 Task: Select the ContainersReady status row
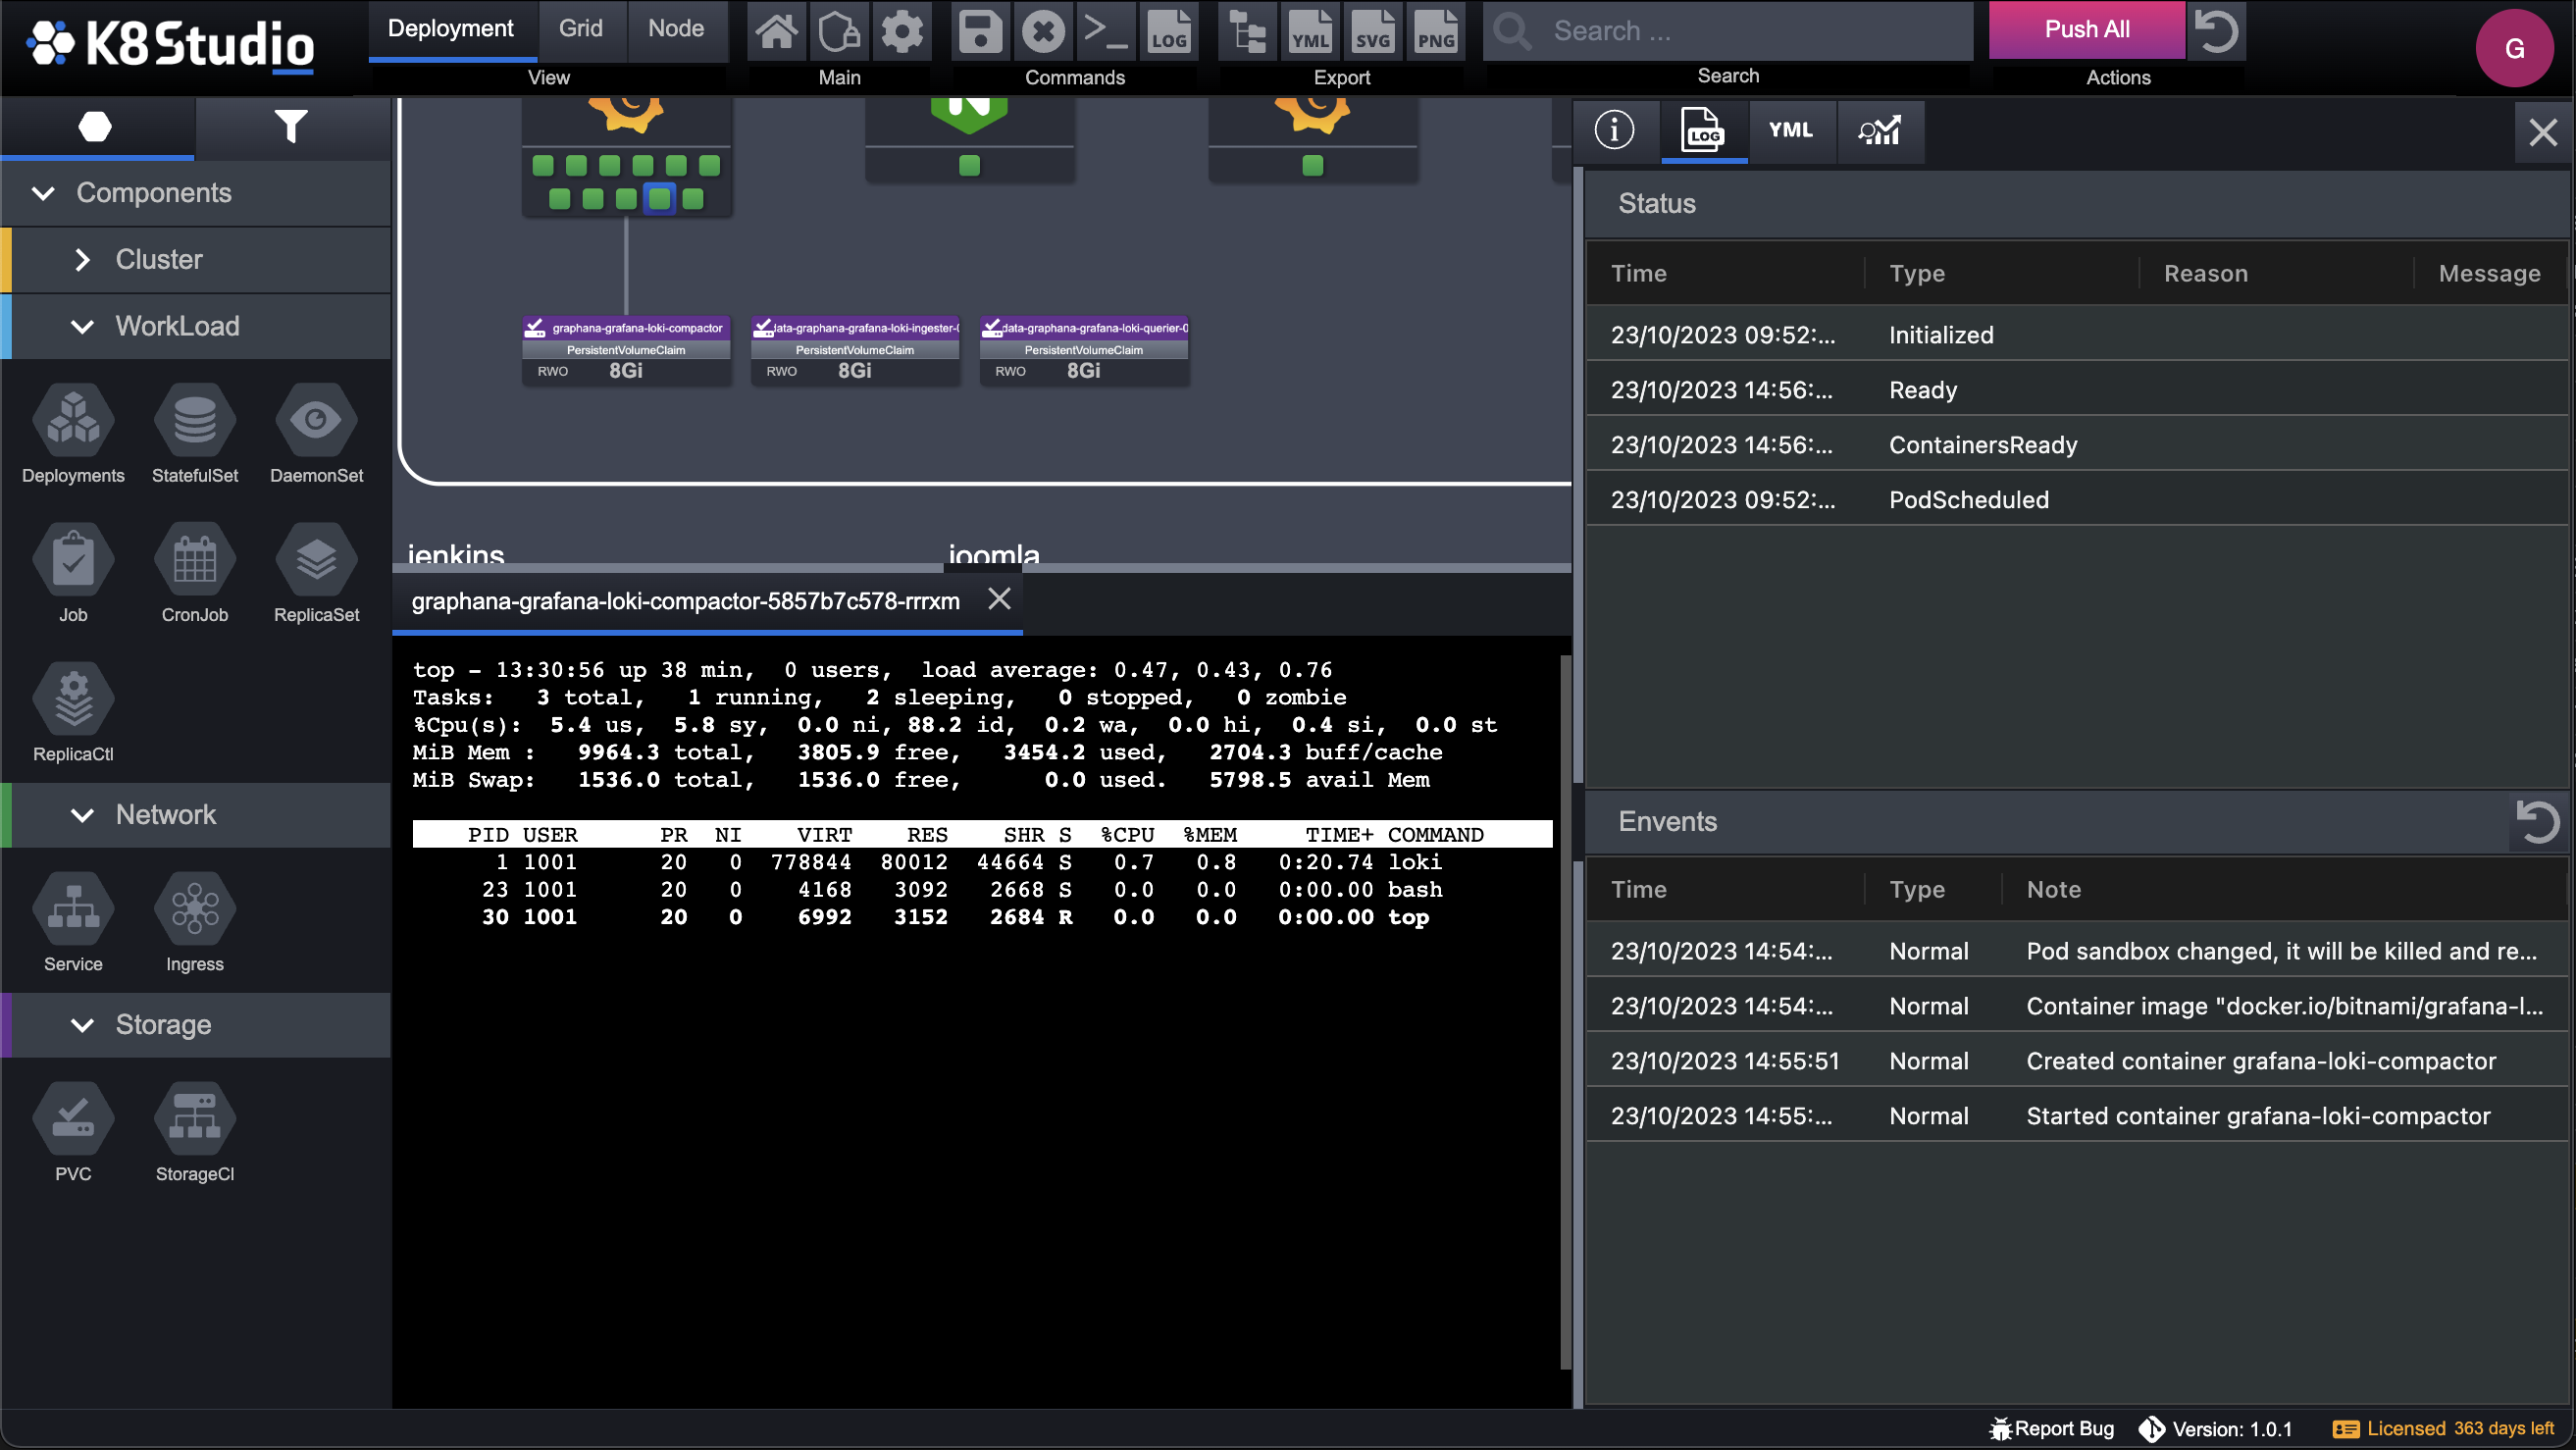pos(2076,445)
